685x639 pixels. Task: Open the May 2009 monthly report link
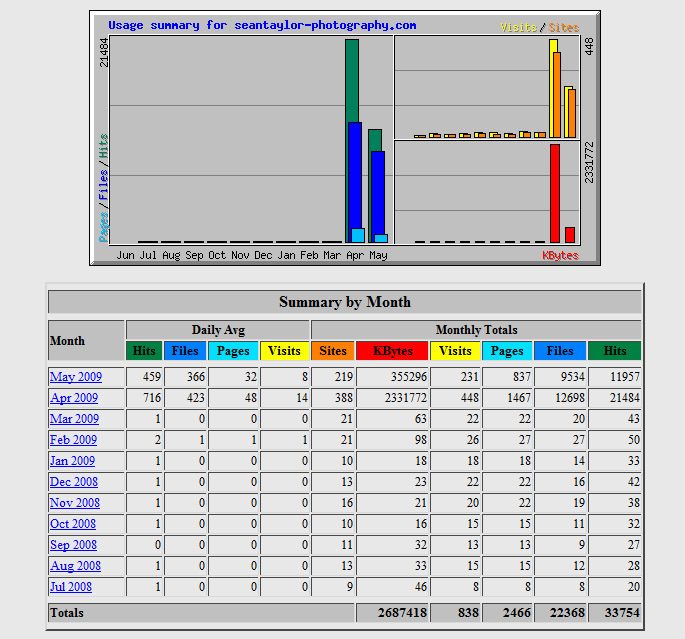(x=75, y=377)
